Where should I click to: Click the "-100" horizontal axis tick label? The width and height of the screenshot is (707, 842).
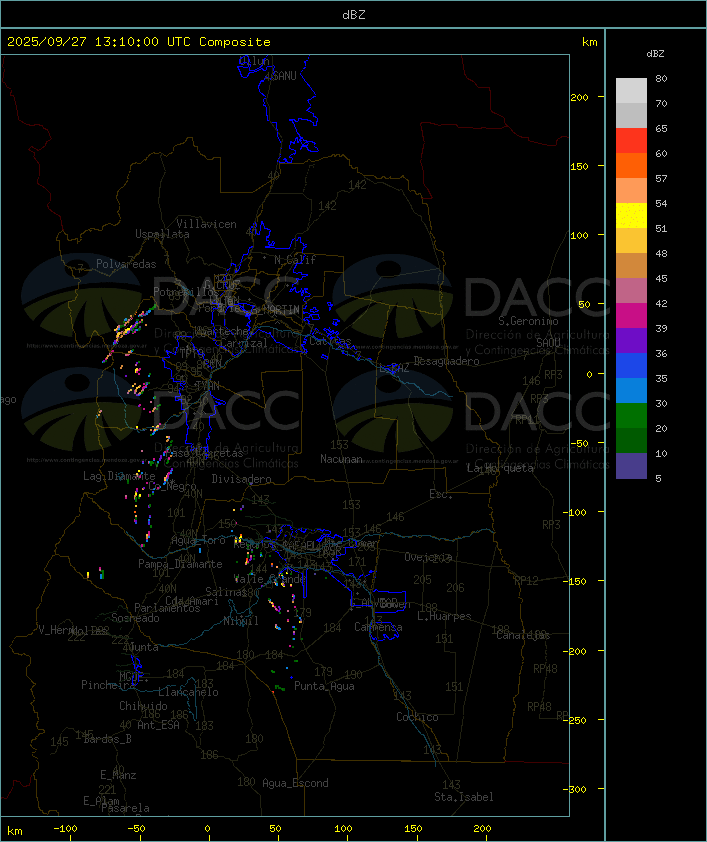click(x=65, y=829)
